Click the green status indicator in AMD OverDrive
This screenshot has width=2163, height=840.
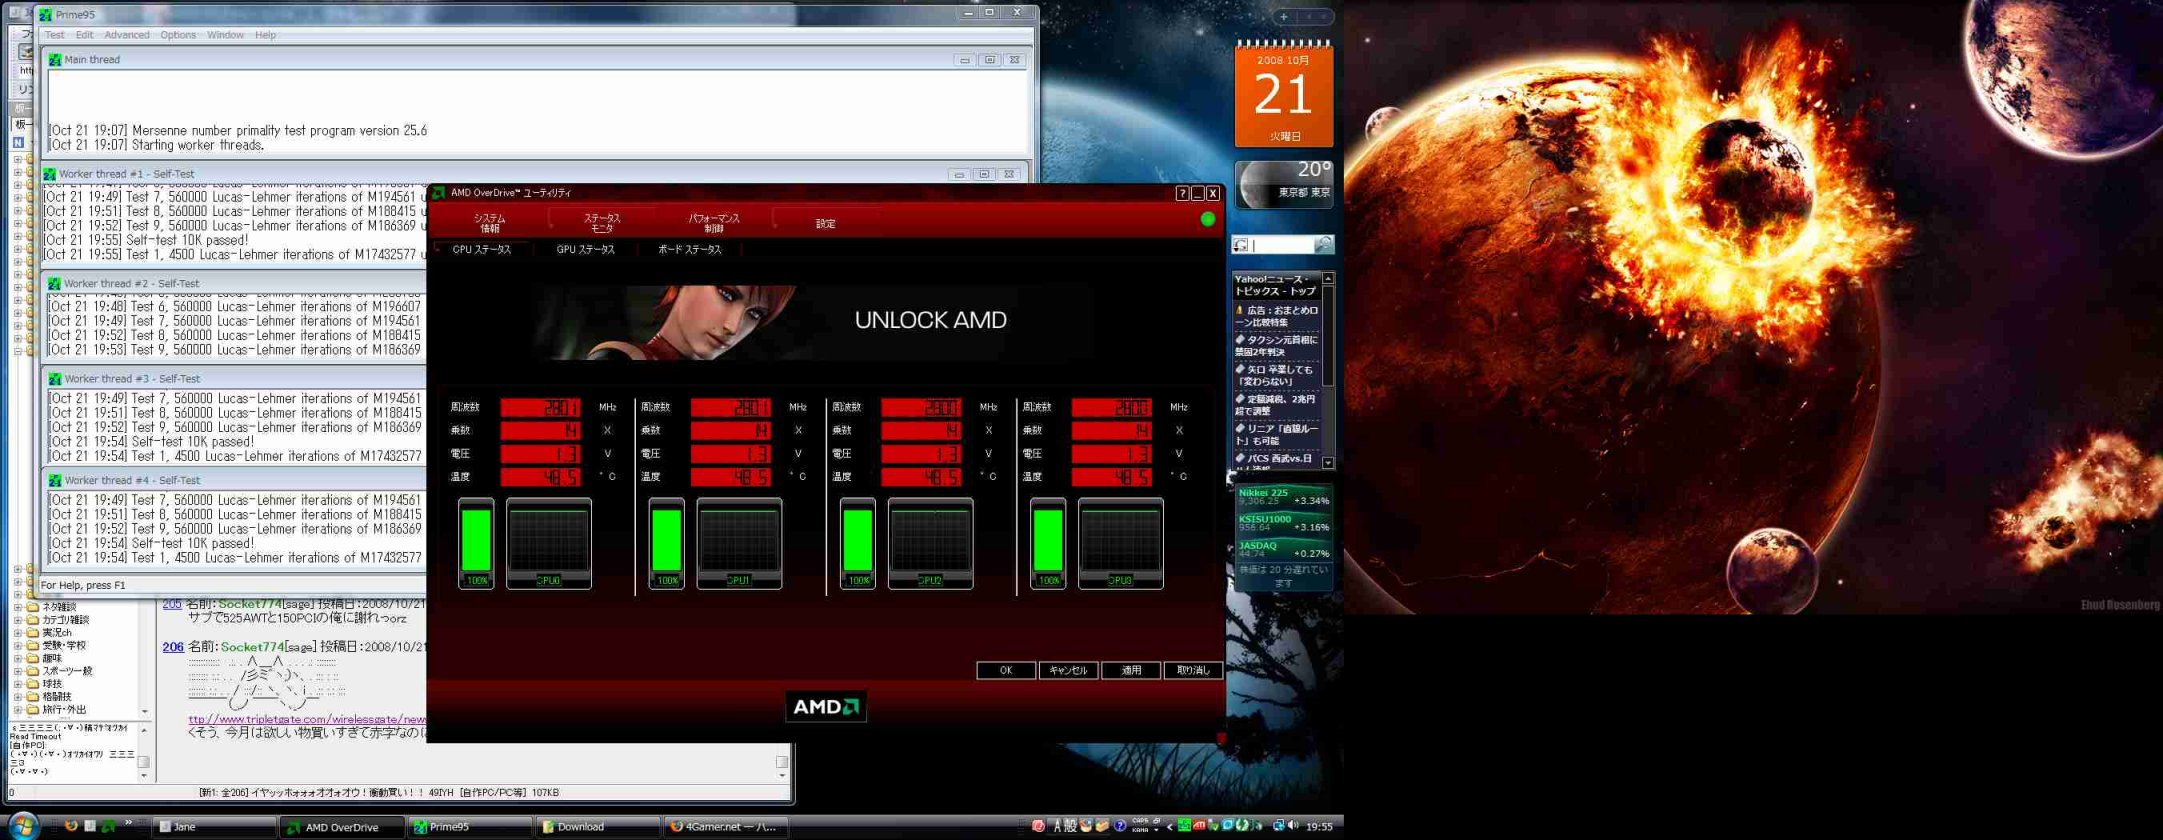tap(1208, 219)
